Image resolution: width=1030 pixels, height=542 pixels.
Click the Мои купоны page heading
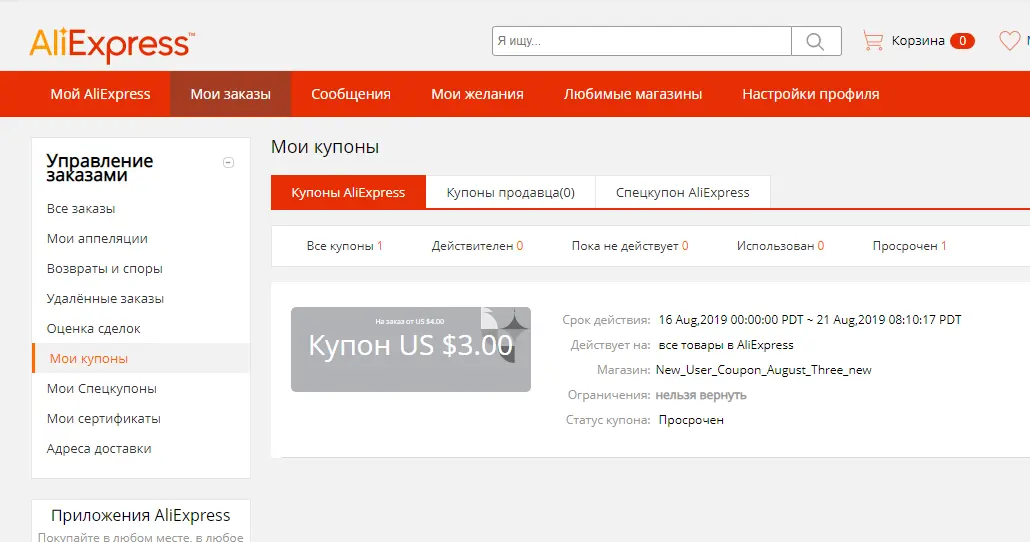(x=325, y=147)
